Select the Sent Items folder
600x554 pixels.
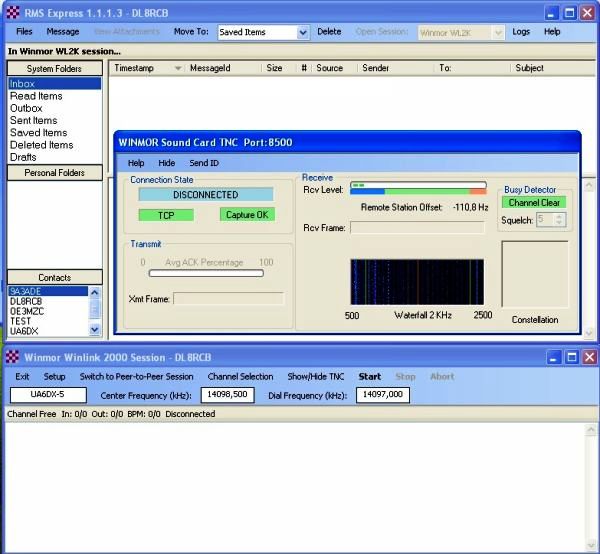[x=34, y=121]
